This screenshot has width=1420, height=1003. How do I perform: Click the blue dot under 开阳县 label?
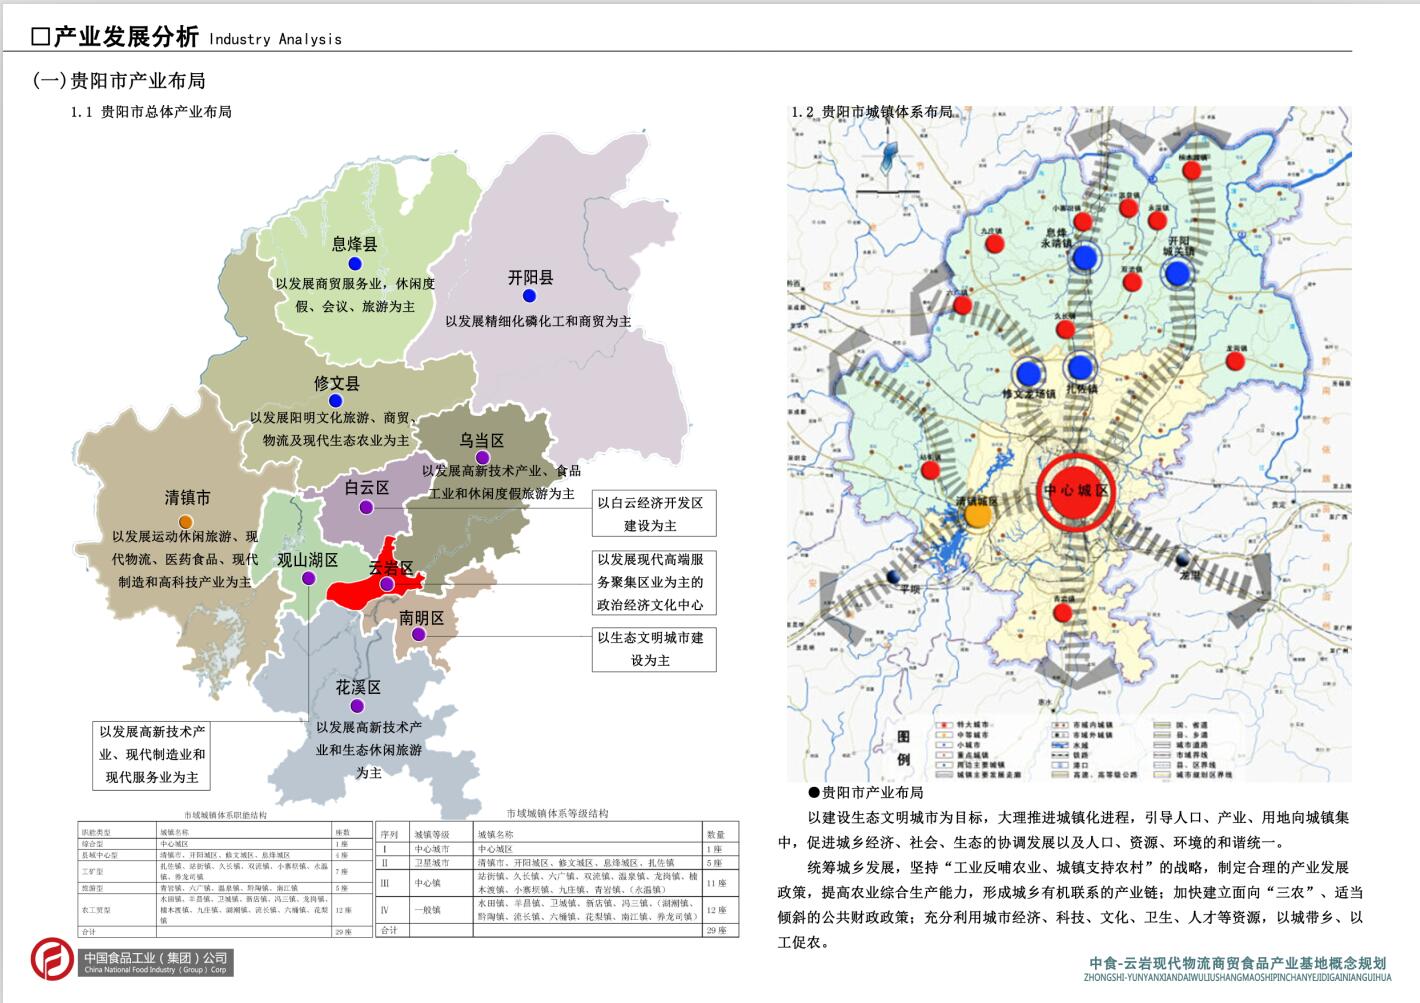point(529,295)
